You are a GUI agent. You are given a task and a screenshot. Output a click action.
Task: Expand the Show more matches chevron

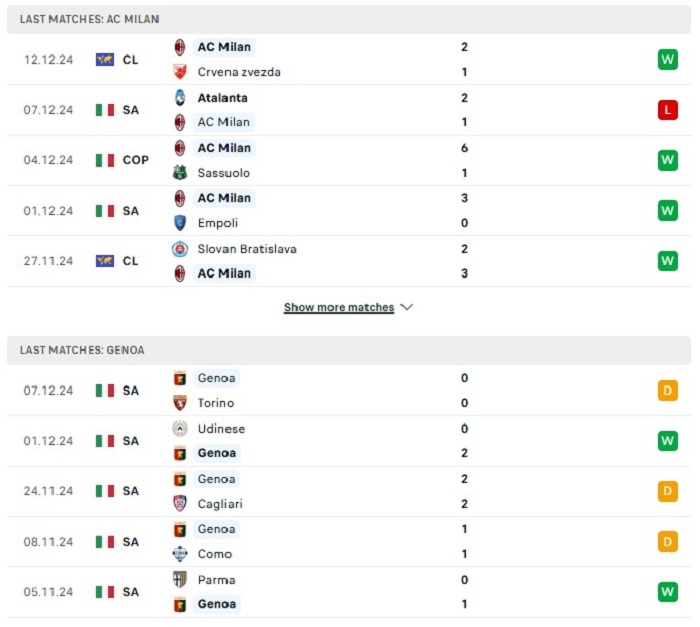407,307
